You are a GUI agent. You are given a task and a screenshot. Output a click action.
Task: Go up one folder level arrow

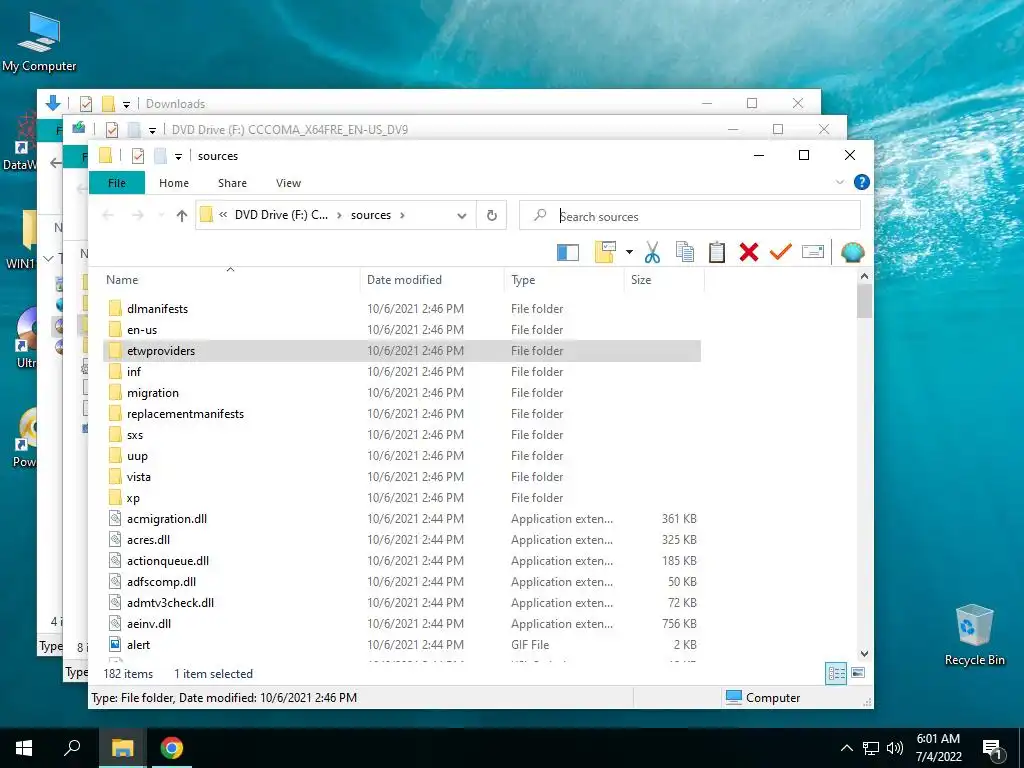182,216
